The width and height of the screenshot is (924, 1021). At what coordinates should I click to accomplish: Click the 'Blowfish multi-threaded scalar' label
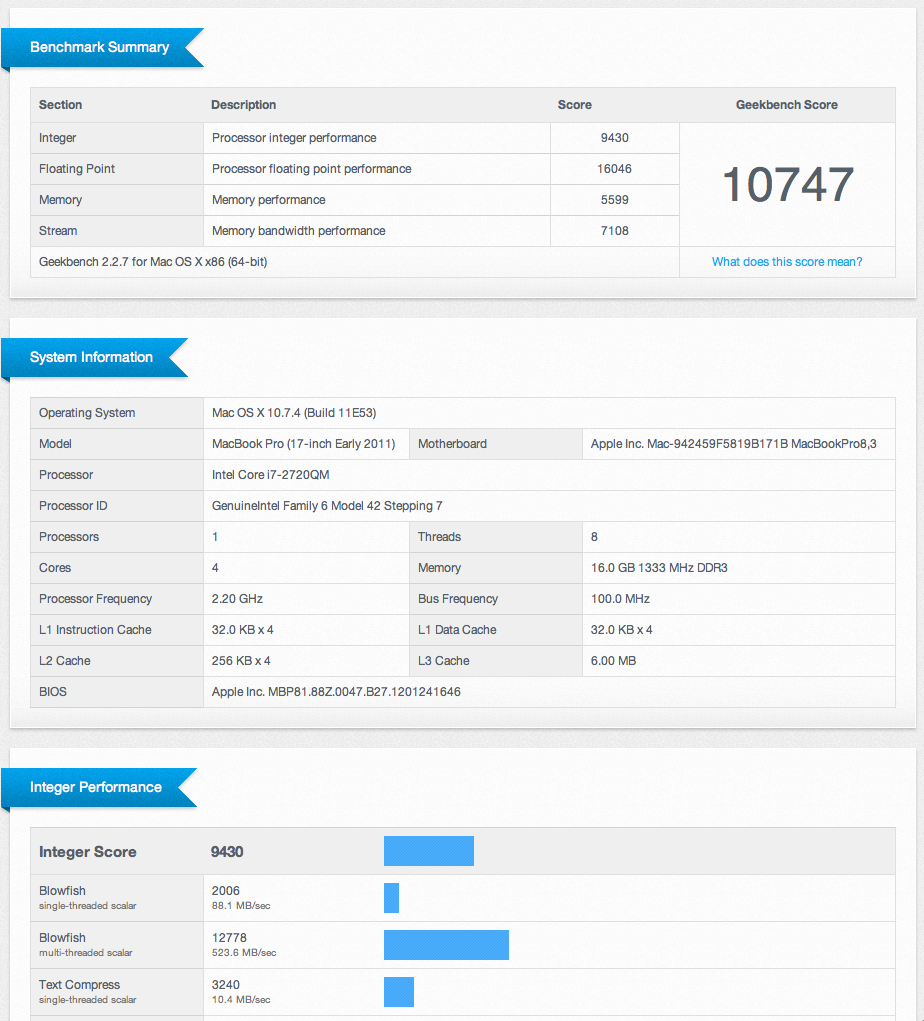(x=85, y=944)
